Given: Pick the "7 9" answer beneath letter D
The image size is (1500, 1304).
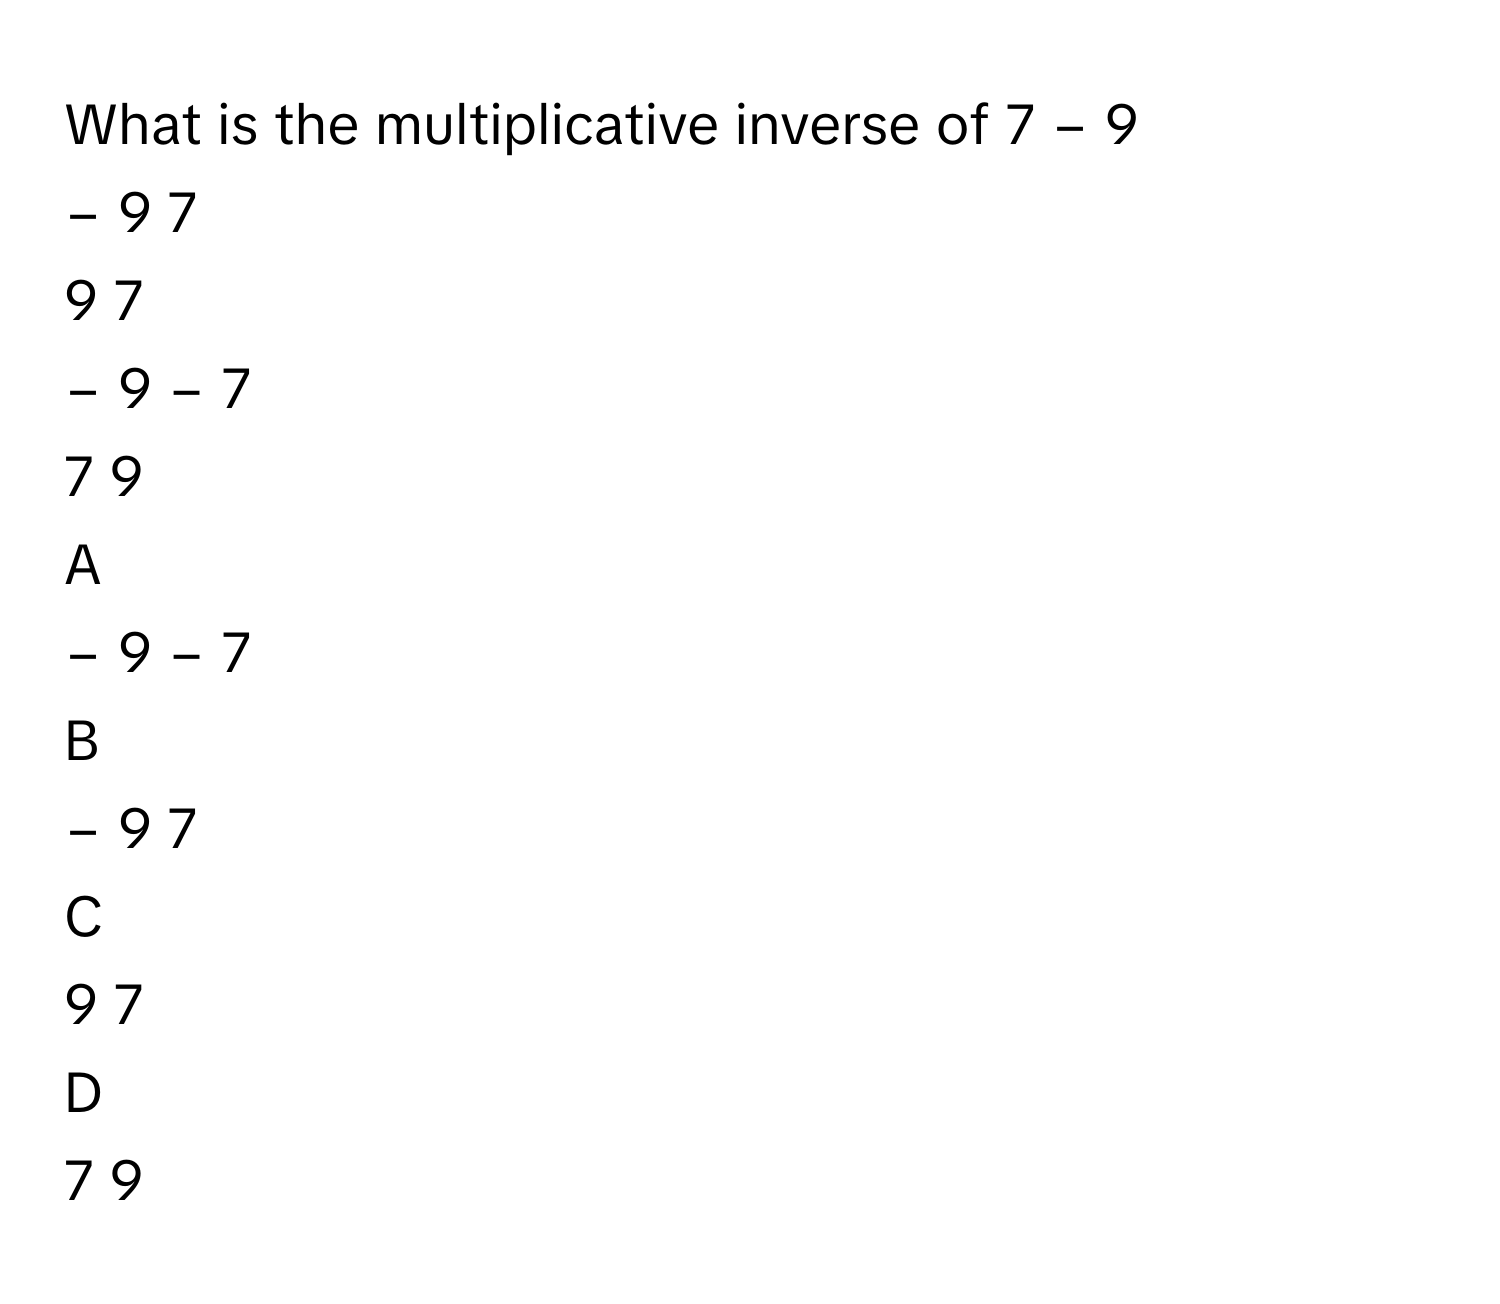Looking at the screenshot, I should pyautogui.click(x=104, y=1180).
